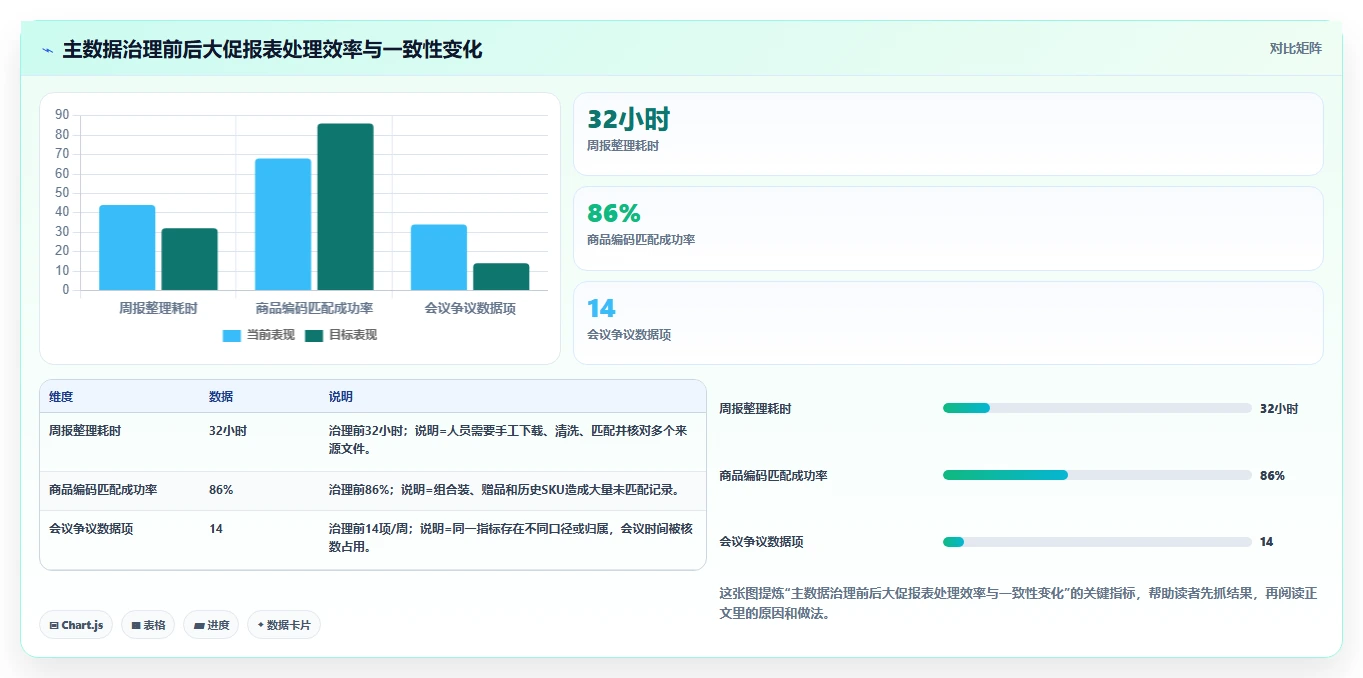The width and height of the screenshot is (1363, 678).
Task: Click the 对比矩阵 label at top right
Action: pyautogui.click(x=1295, y=48)
